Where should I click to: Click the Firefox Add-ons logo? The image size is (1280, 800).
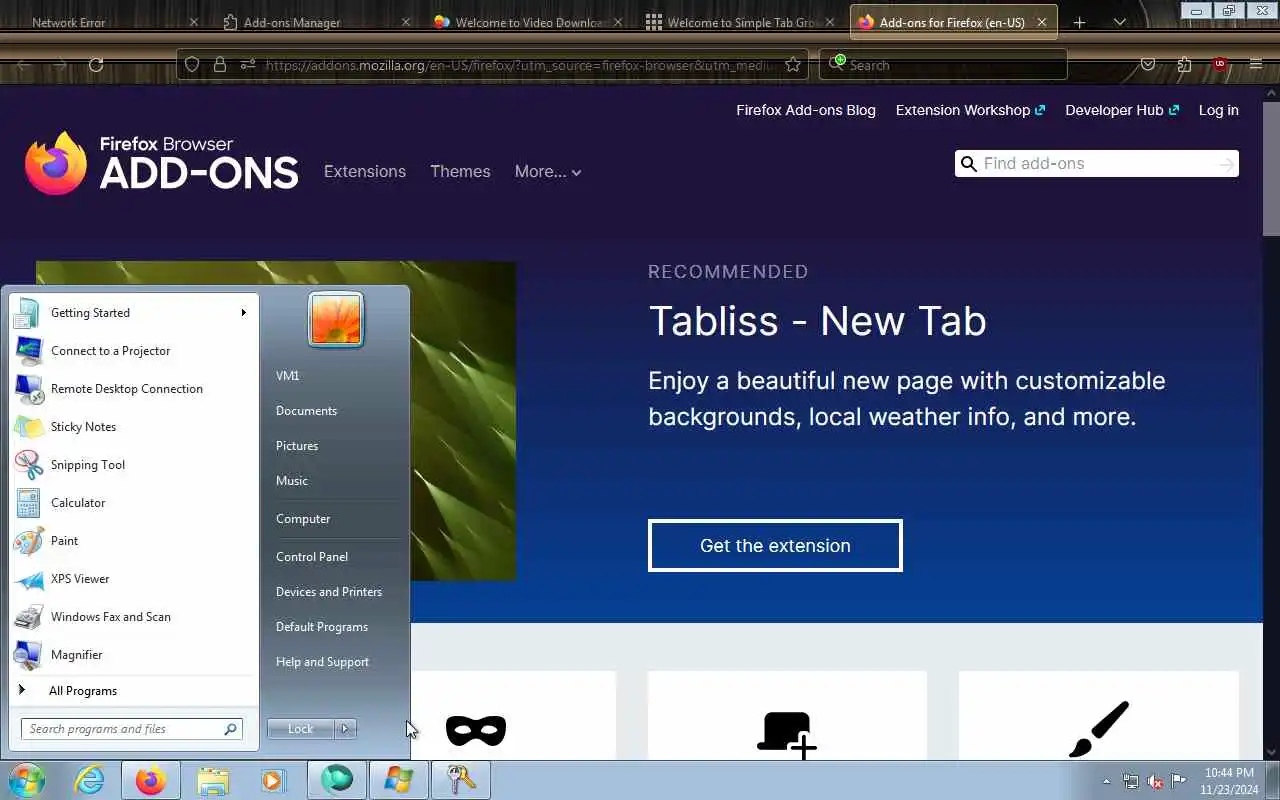162,163
